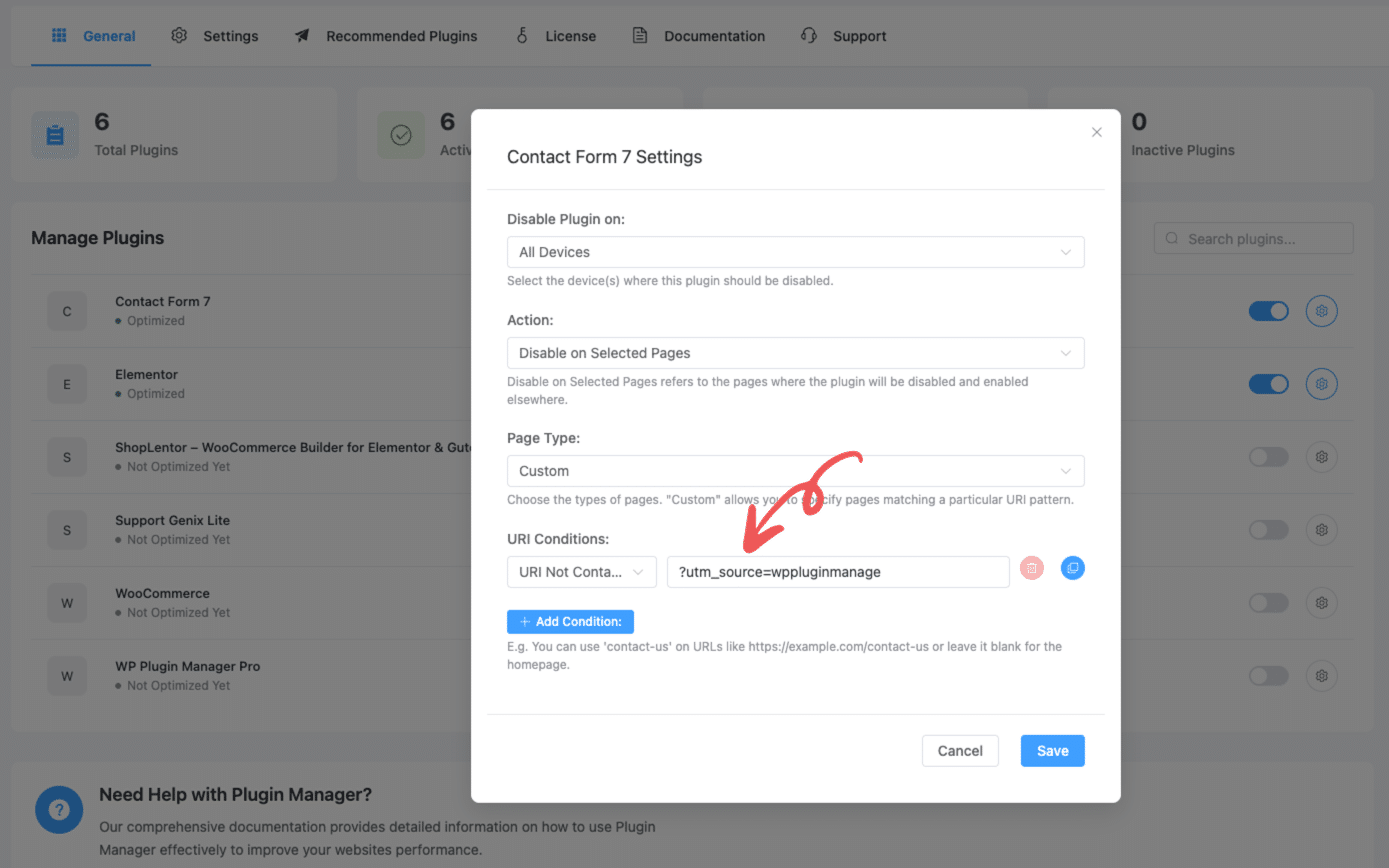Click the Add Condition button
Image resolution: width=1389 pixels, height=868 pixels.
[570, 622]
